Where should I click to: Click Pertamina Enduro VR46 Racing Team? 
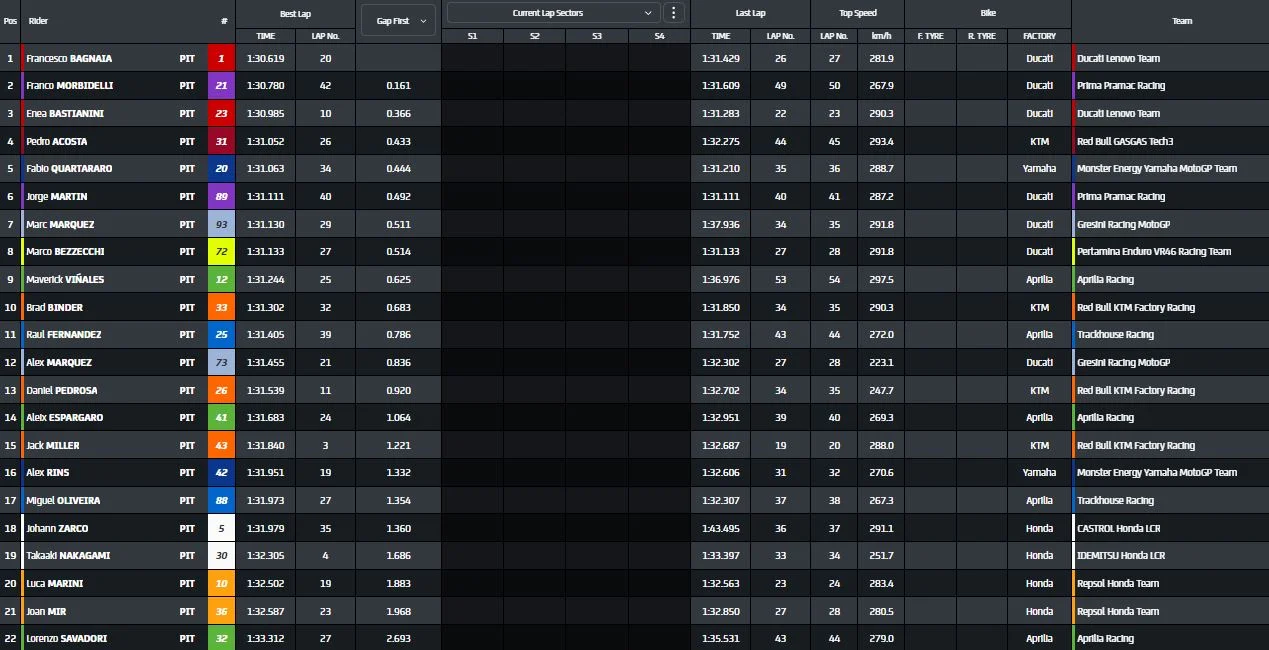(1154, 252)
